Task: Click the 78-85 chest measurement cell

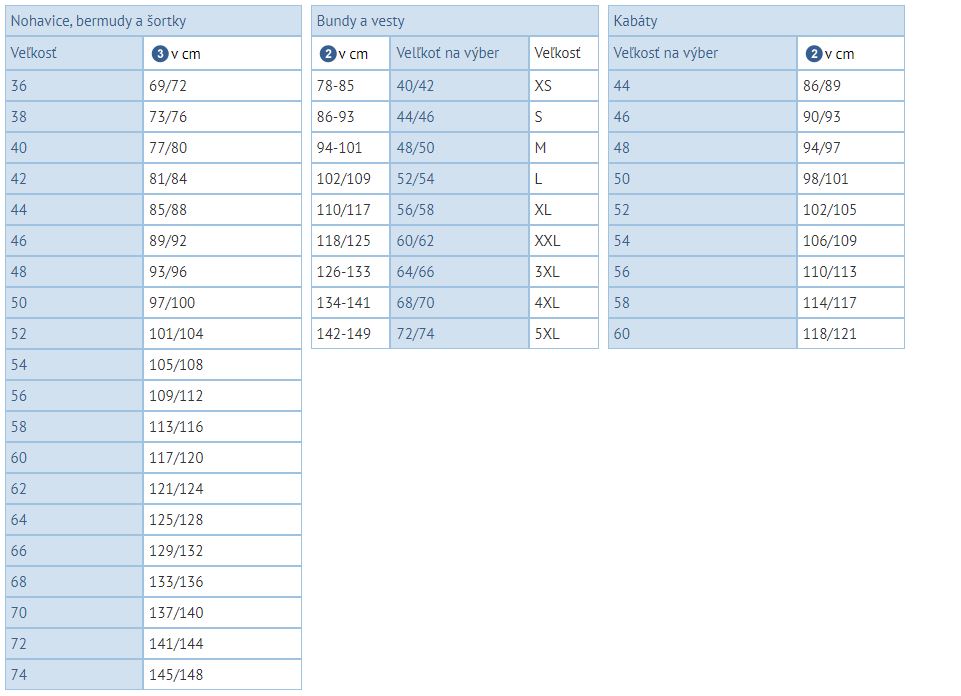Action: point(351,86)
